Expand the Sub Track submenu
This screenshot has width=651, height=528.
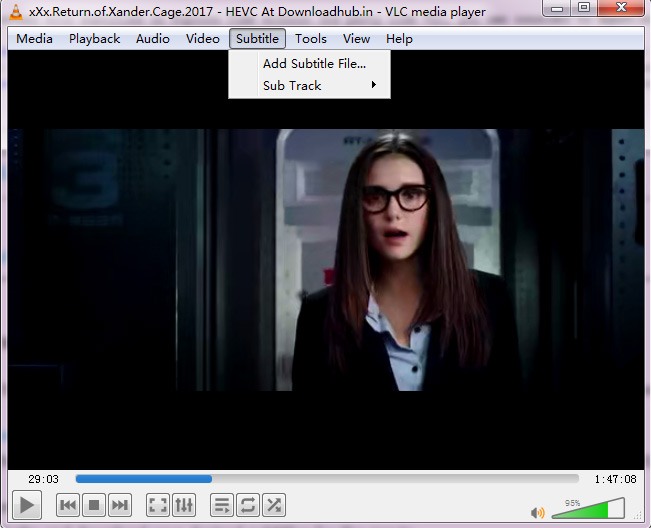pyautogui.click(x=309, y=86)
